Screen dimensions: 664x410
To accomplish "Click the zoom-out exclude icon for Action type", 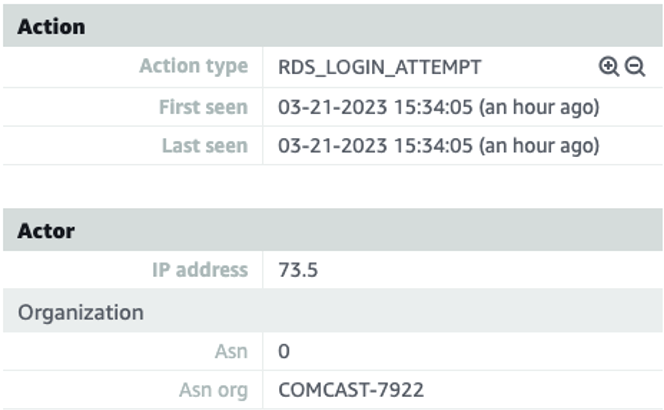I will pyautogui.click(x=634, y=67).
